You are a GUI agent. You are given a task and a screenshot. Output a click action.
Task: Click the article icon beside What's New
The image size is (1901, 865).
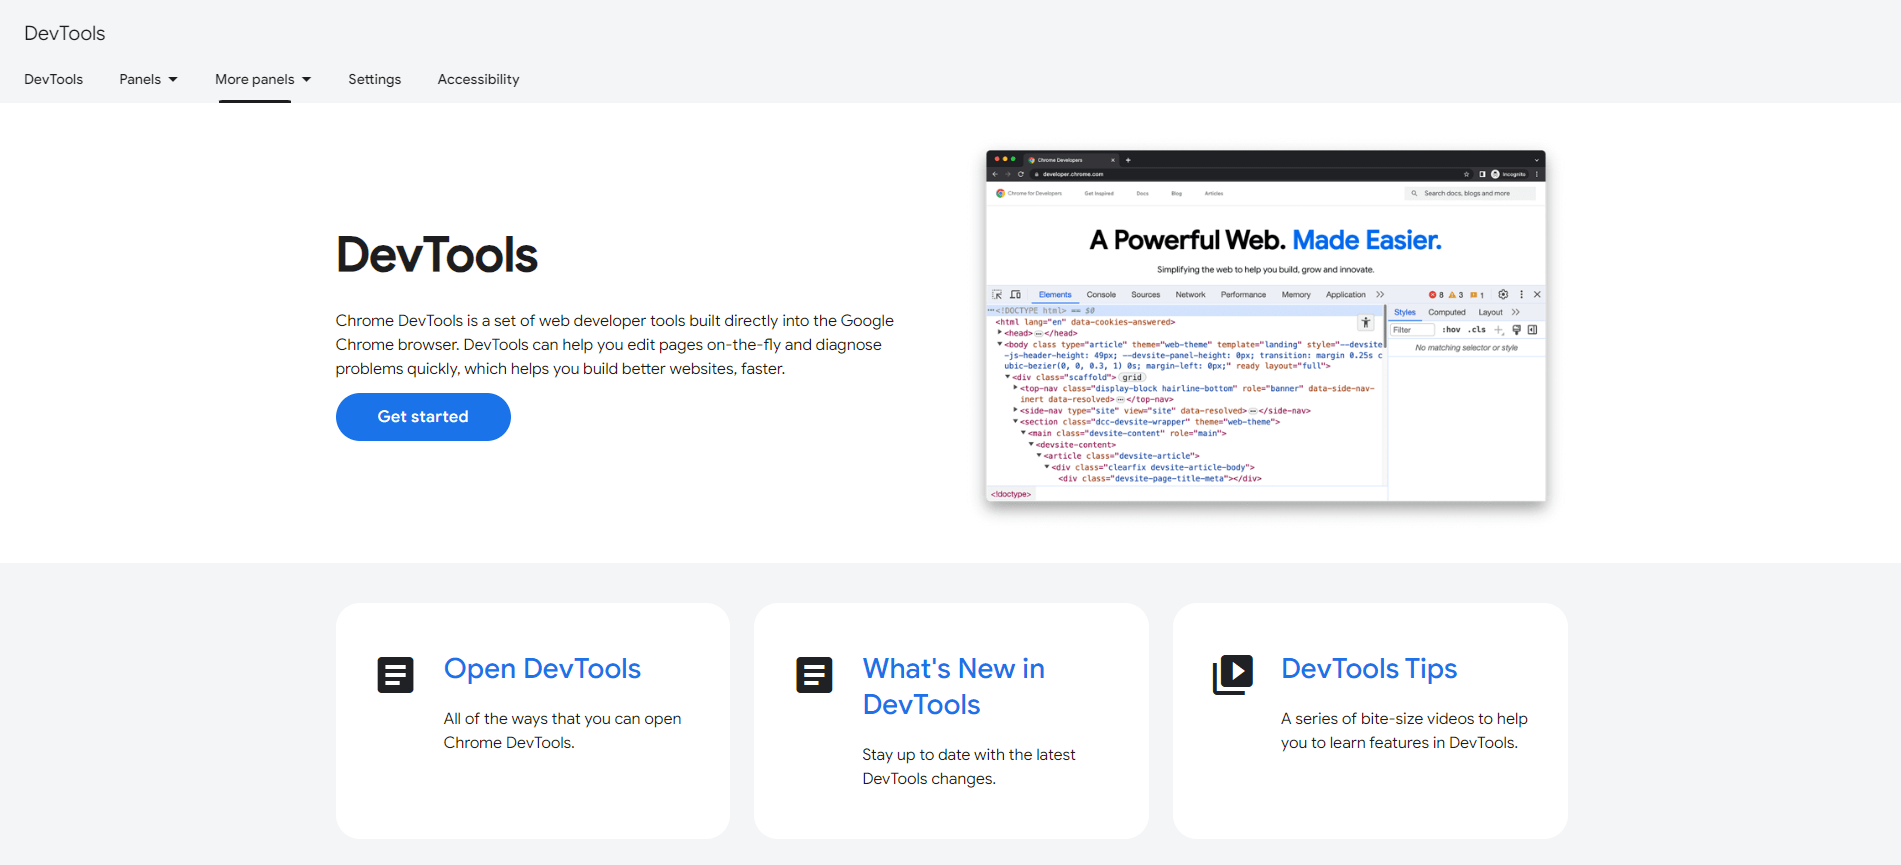814,675
